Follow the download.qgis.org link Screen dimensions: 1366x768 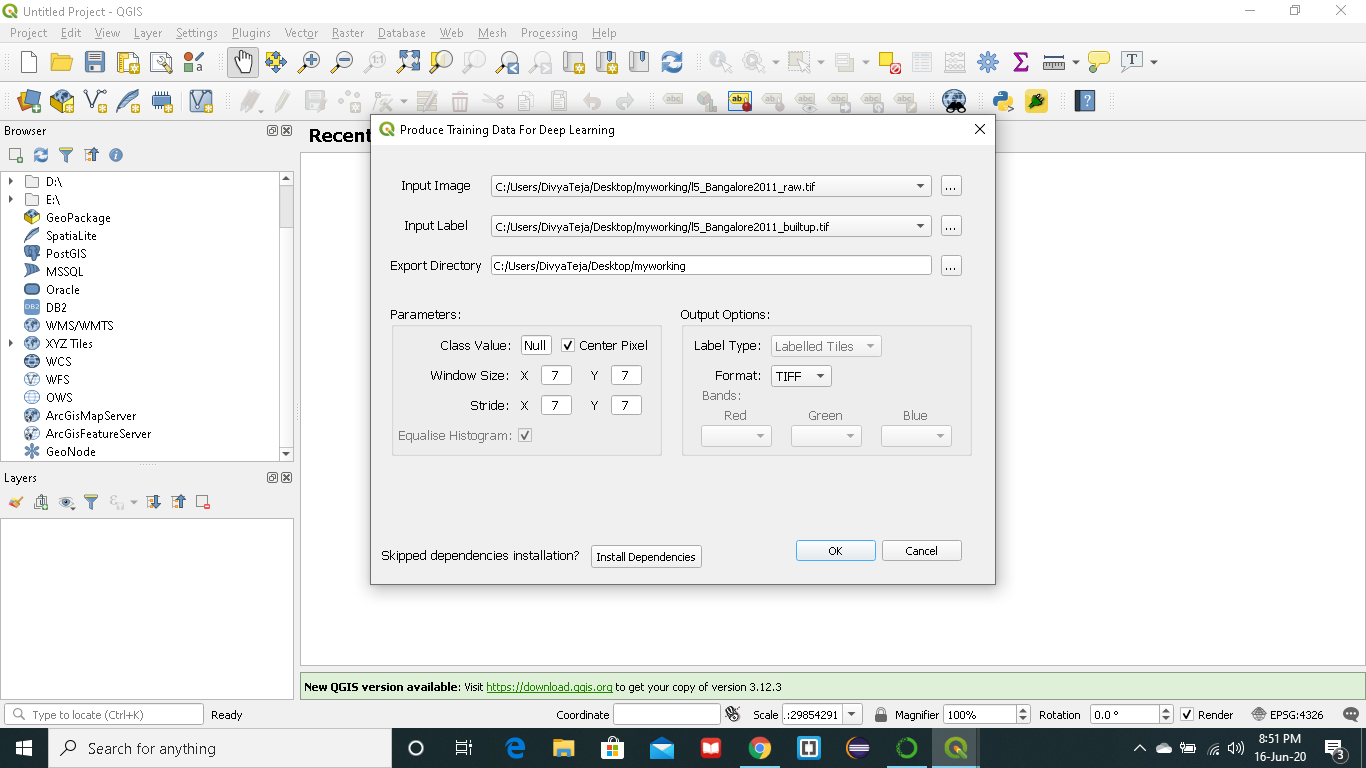coord(548,687)
